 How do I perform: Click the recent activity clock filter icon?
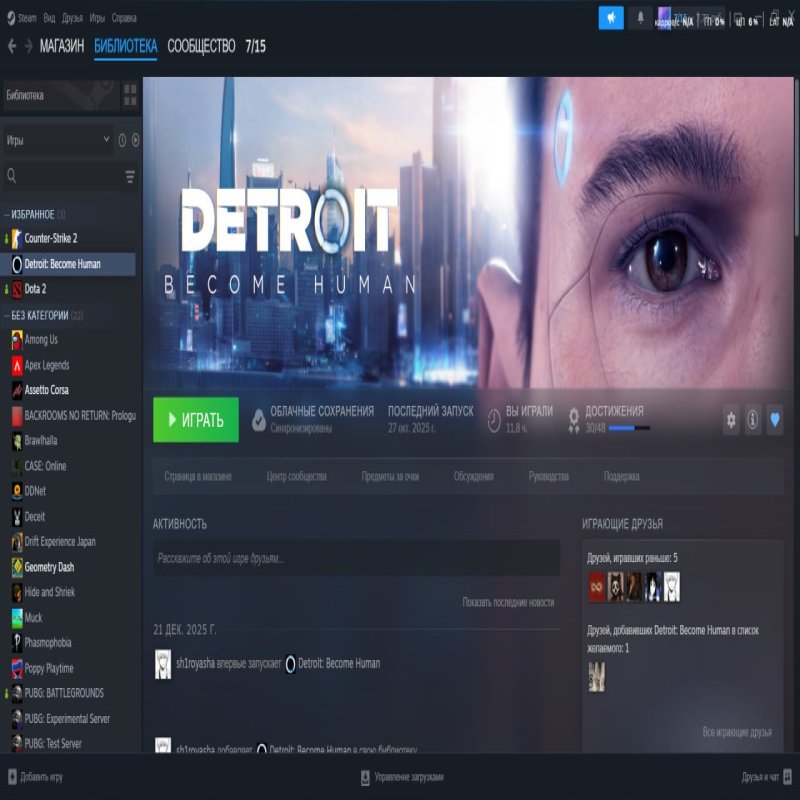coord(122,141)
